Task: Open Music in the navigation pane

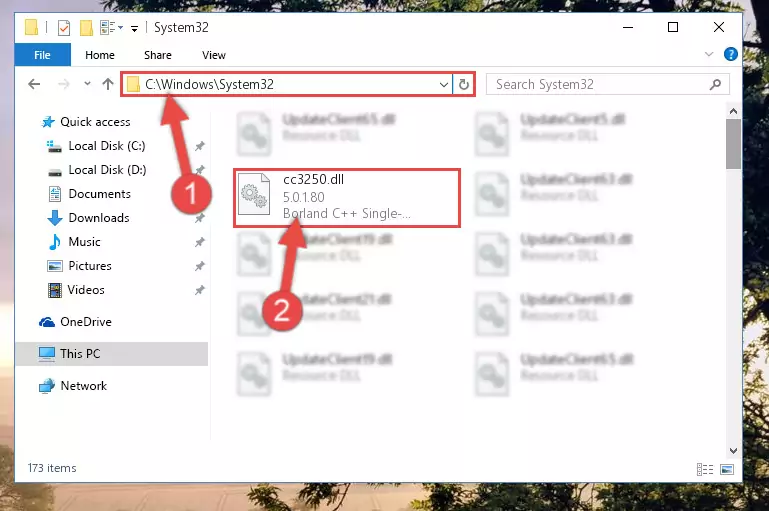Action: 84,242
